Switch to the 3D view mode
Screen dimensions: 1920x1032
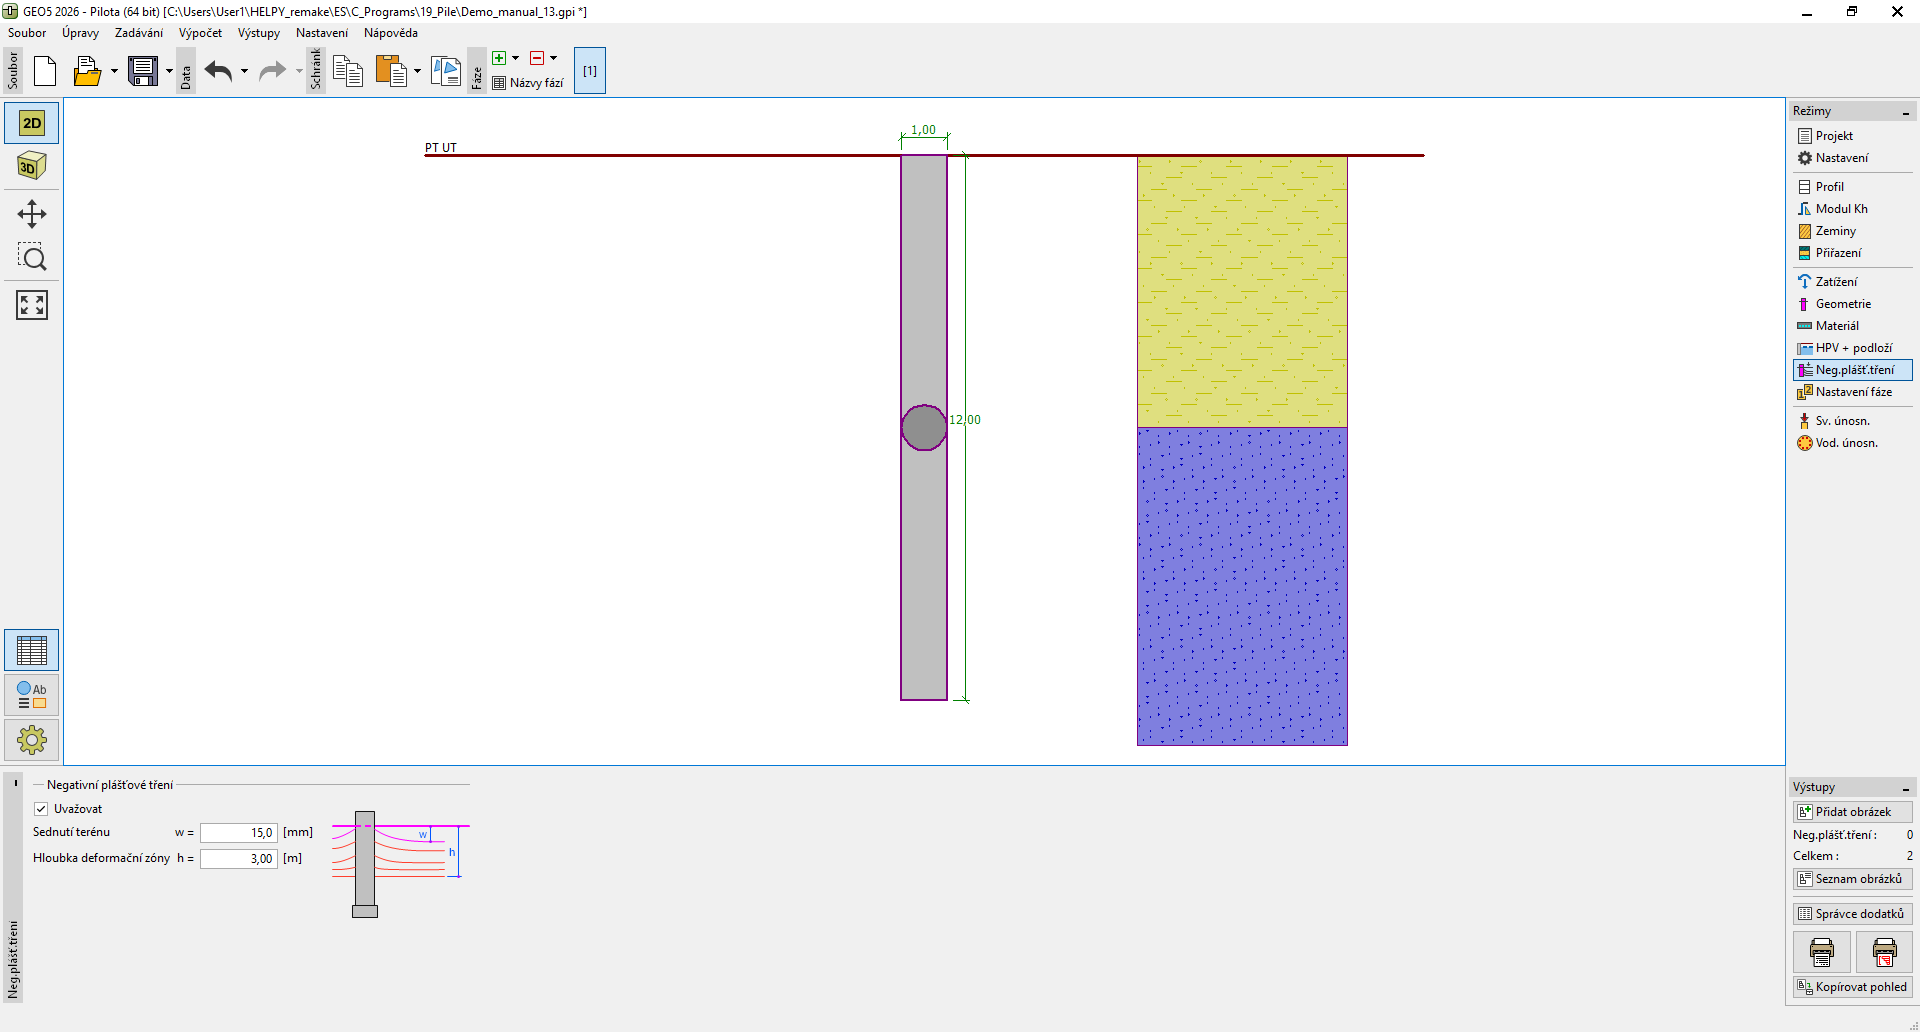click(32, 166)
